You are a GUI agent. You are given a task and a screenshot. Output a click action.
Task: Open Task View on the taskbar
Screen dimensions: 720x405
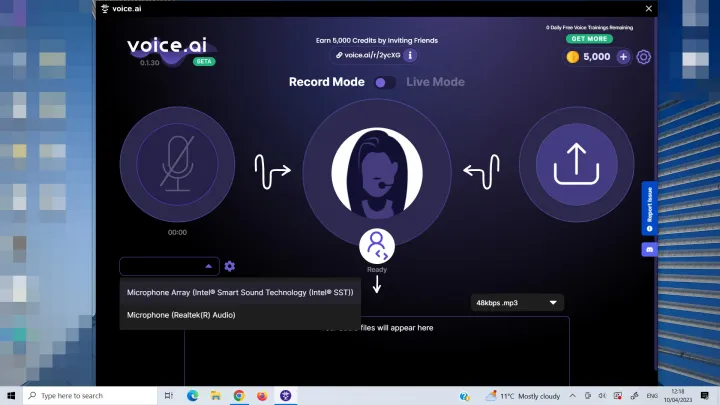pos(169,395)
